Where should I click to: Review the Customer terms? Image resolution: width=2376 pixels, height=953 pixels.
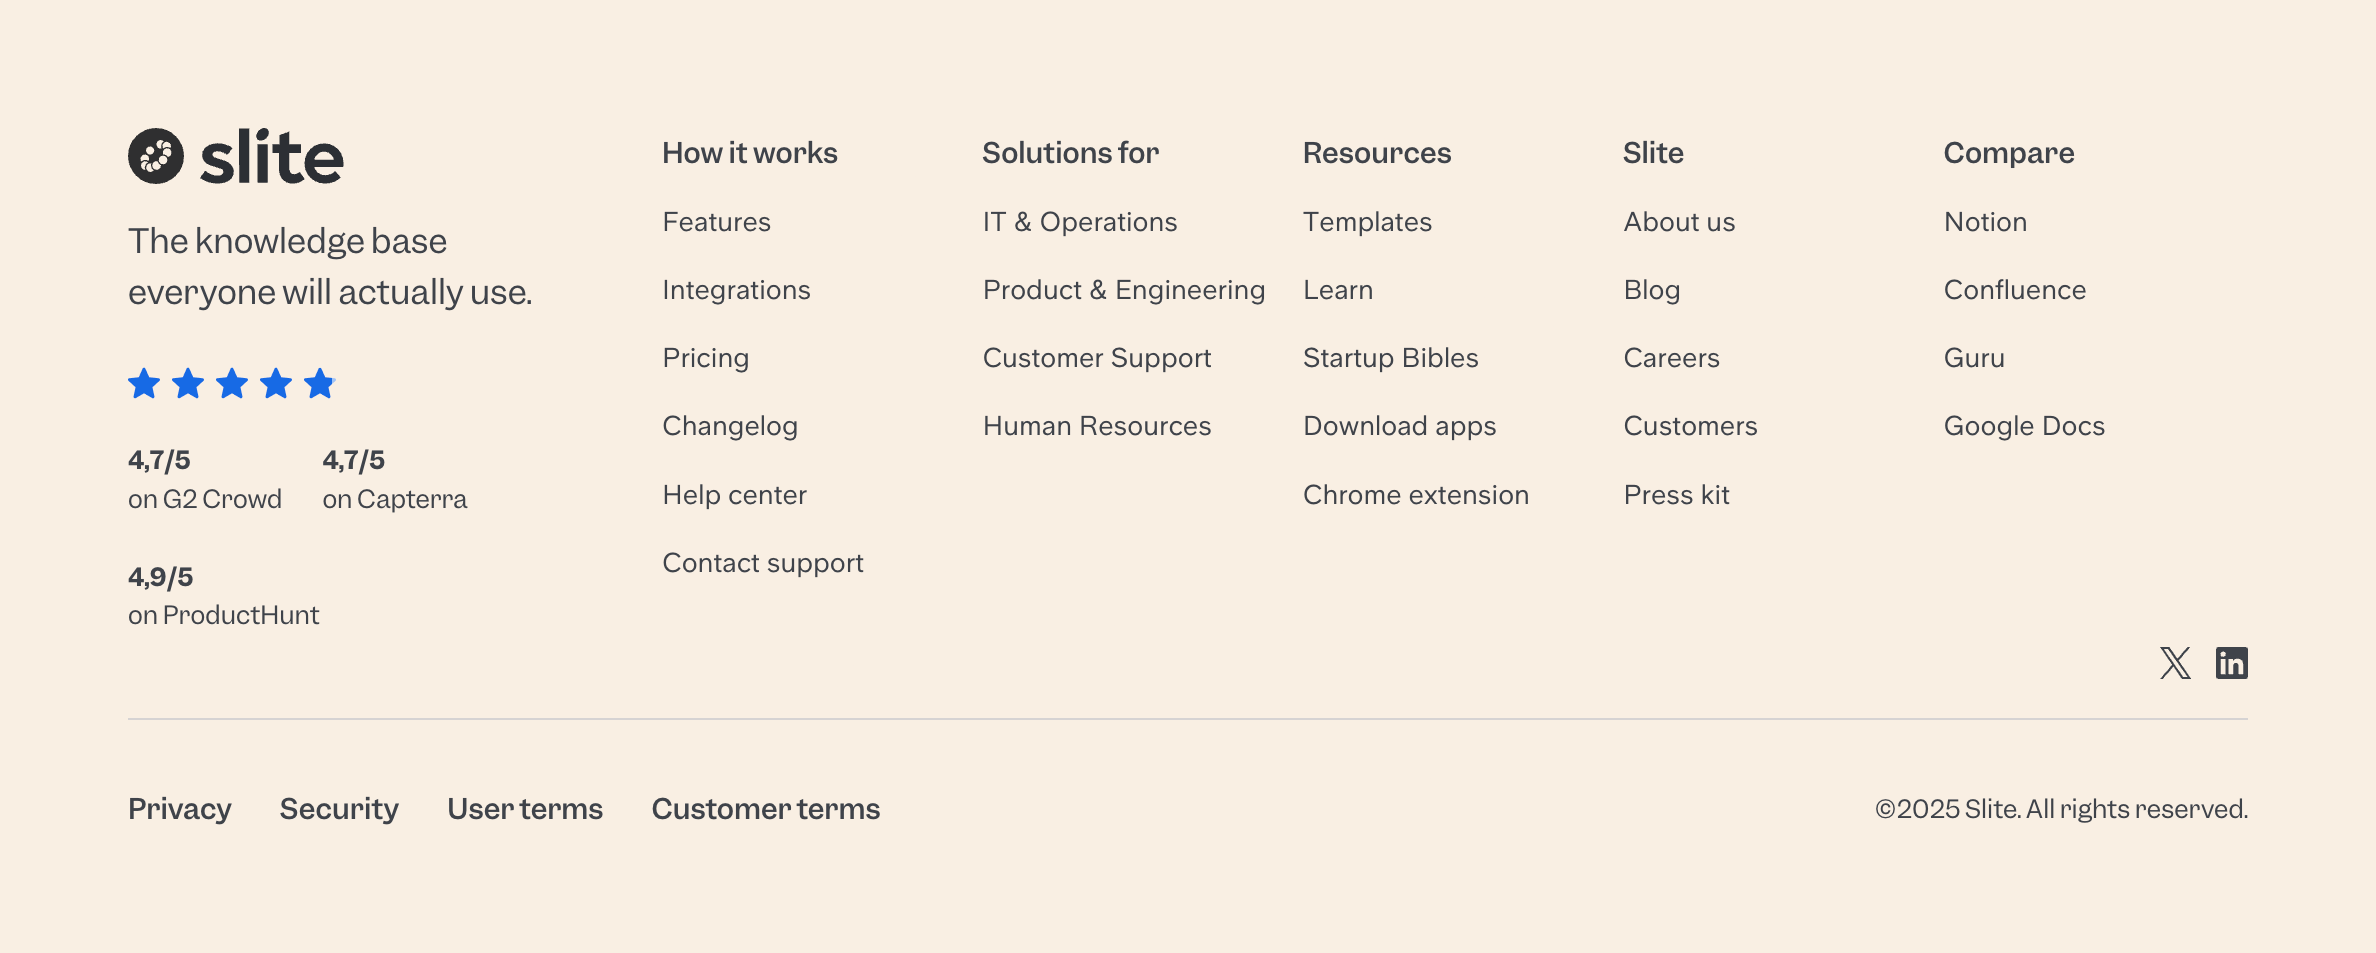click(765, 808)
